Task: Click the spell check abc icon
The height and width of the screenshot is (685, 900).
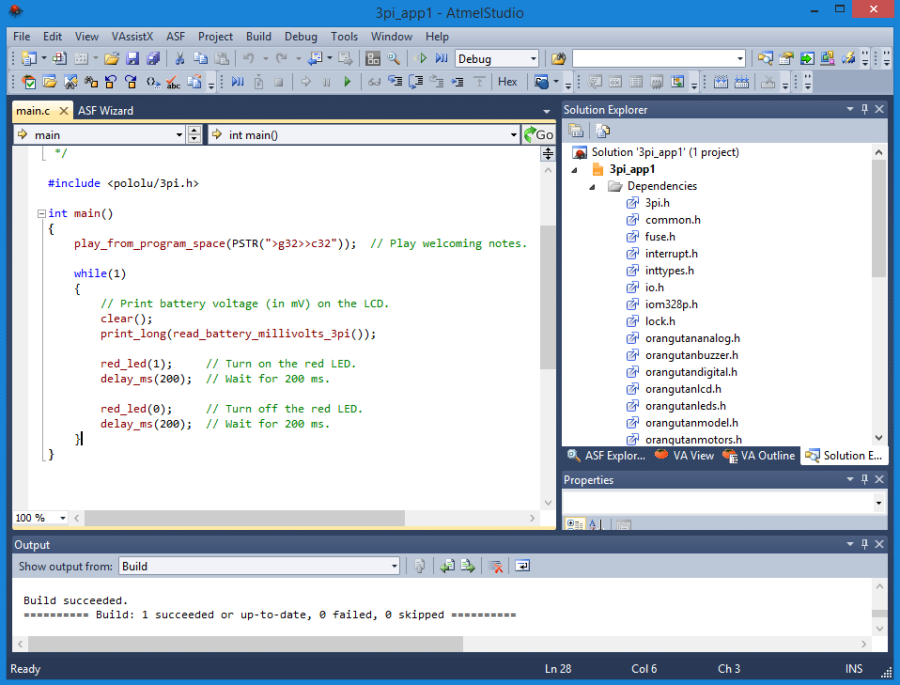Action: point(172,82)
